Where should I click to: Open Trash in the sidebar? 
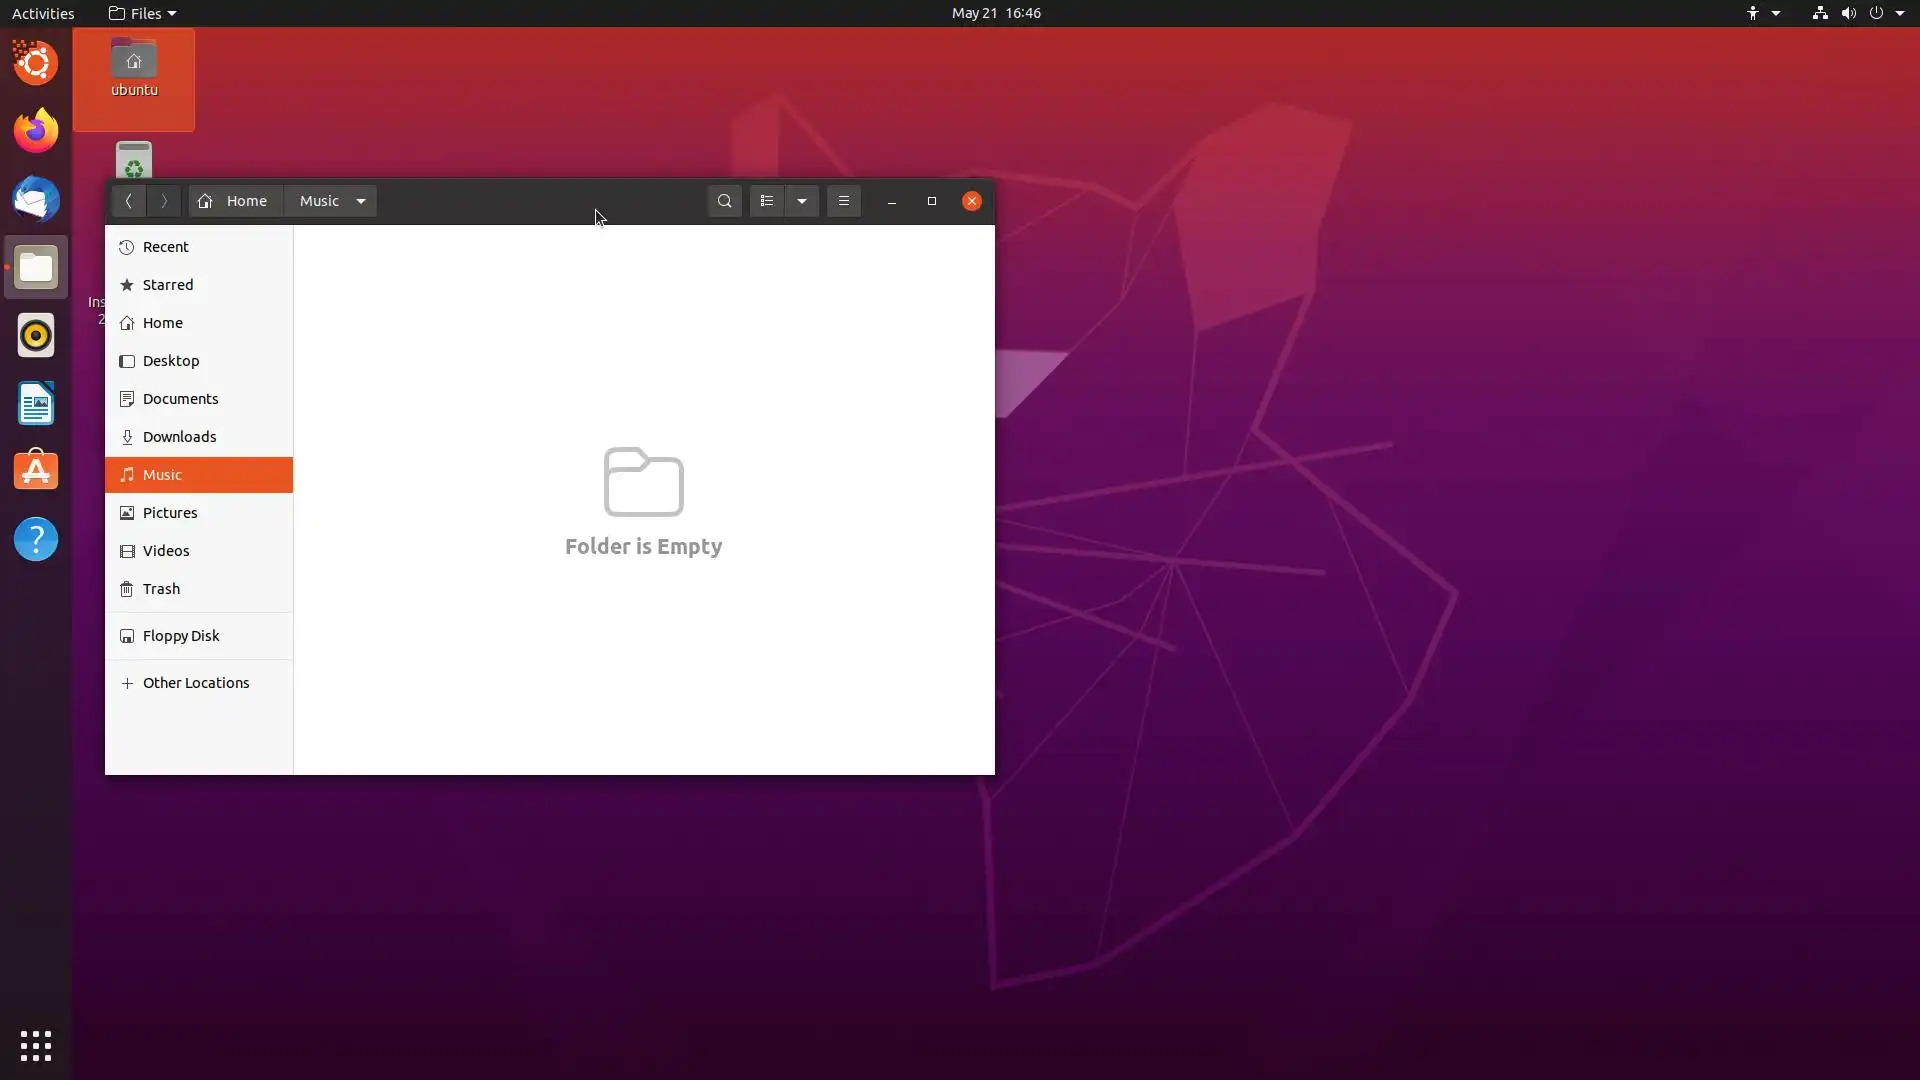(x=161, y=589)
